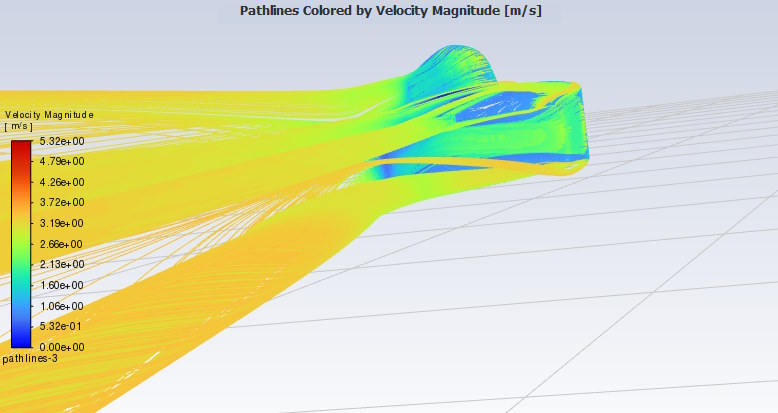The width and height of the screenshot is (778, 413).
Task: Select the 4.26e+00 legend label
Action: pyautogui.click(x=60, y=182)
